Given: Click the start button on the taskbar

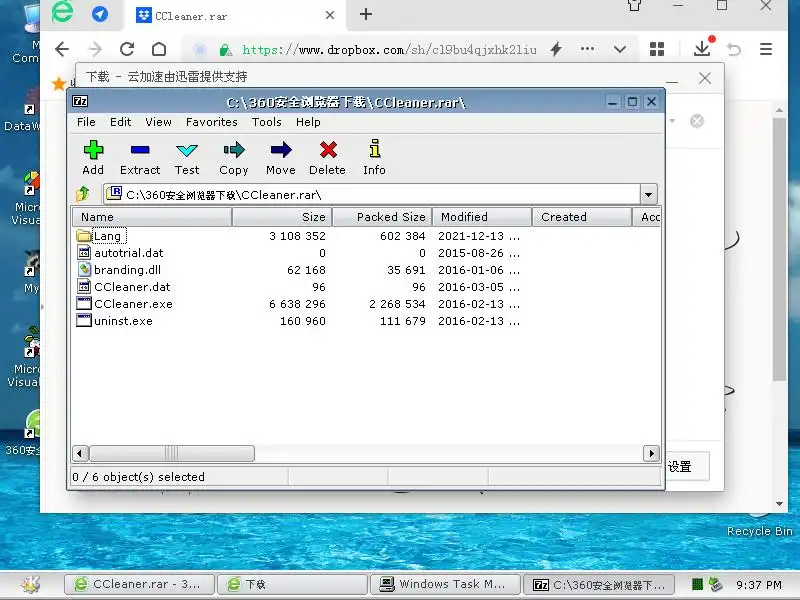Looking at the screenshot, I should tap(31, 584).
